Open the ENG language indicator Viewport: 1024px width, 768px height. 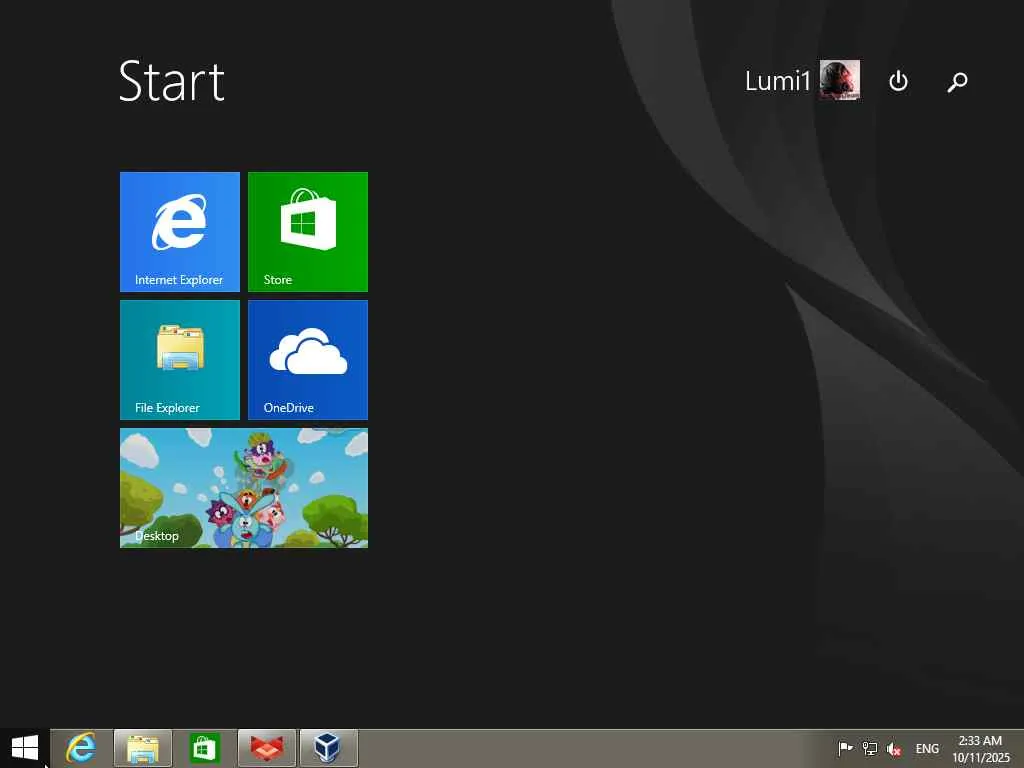[927, 748]
